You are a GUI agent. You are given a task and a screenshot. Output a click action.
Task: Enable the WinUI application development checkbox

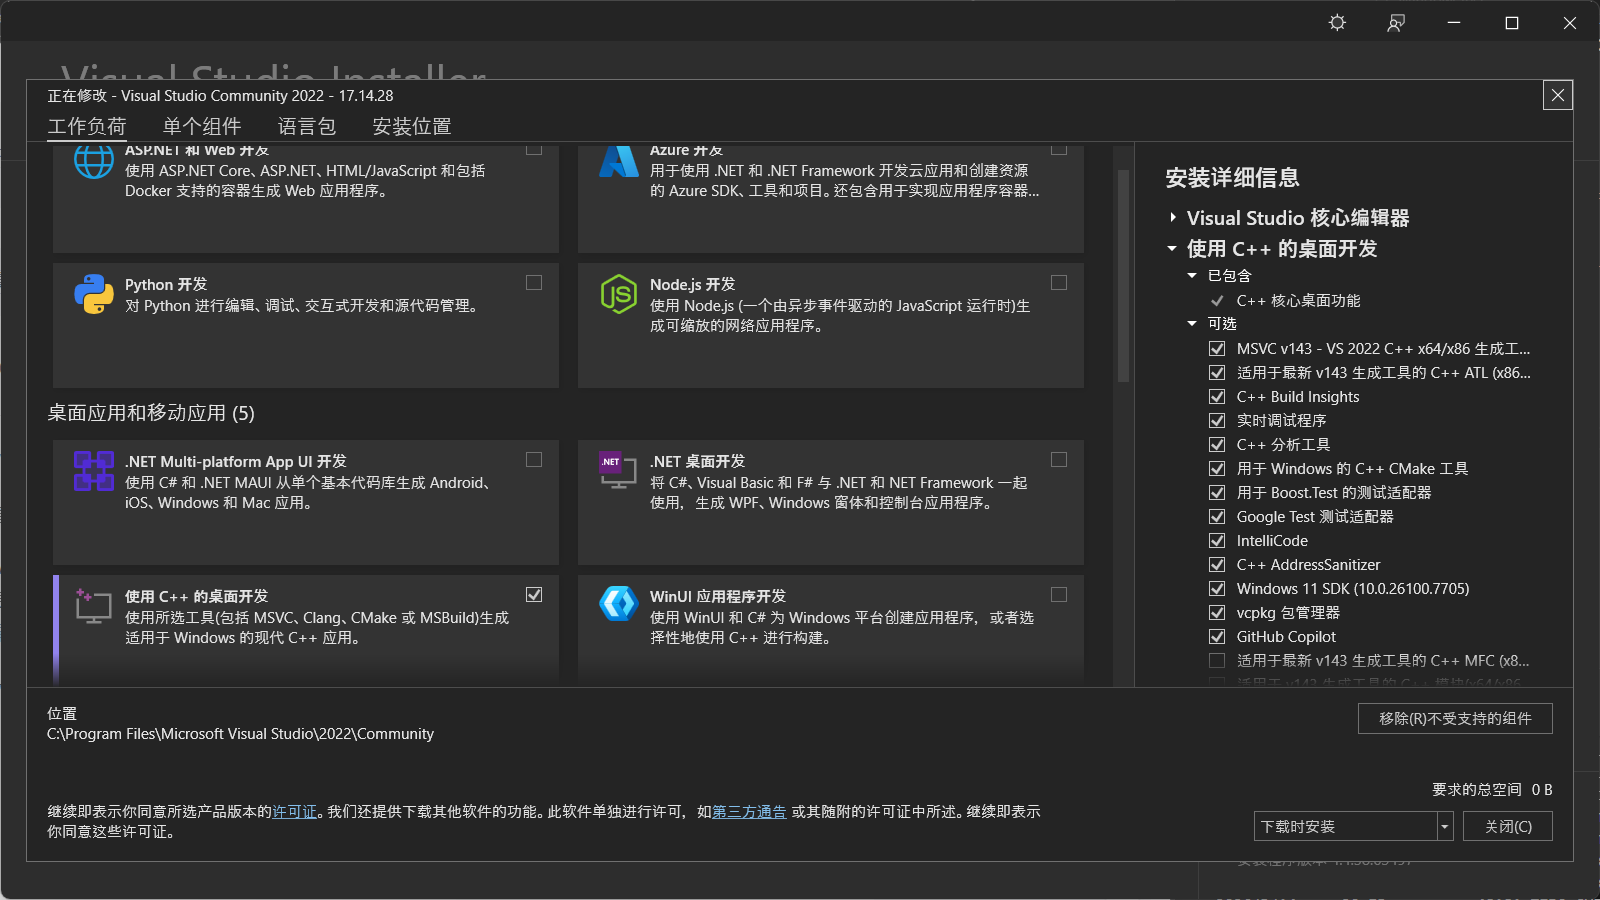click(x=1059, y=595)
